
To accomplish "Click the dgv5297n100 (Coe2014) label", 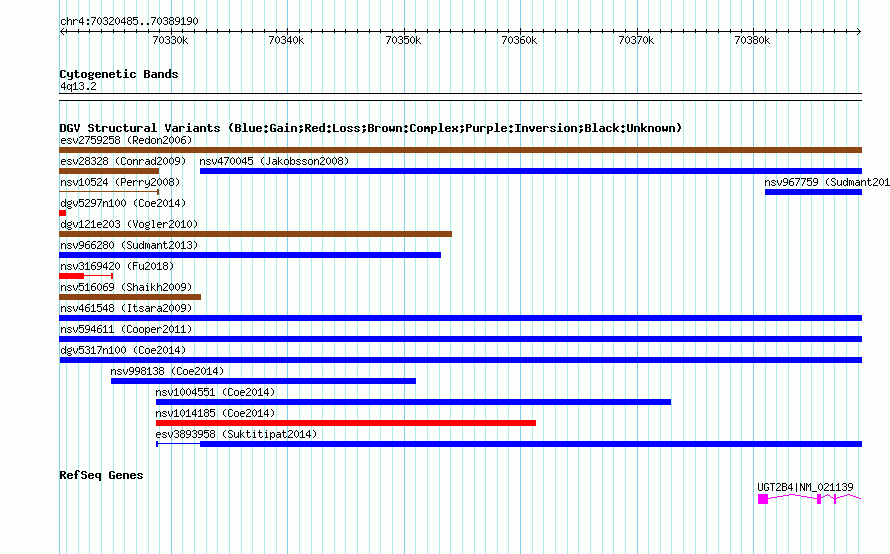I will 123,203.
